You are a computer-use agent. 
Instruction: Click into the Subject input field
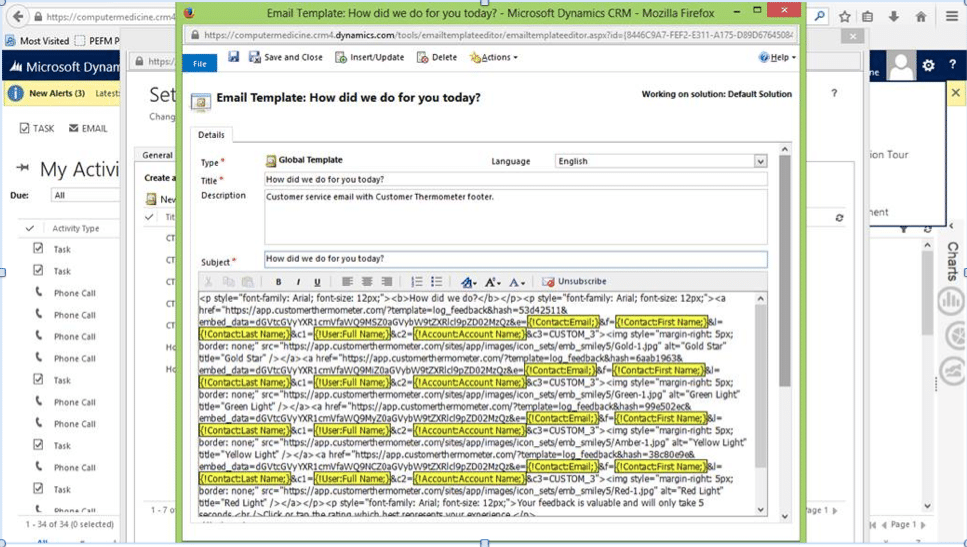pyautogui.click(x=516, y=259)
